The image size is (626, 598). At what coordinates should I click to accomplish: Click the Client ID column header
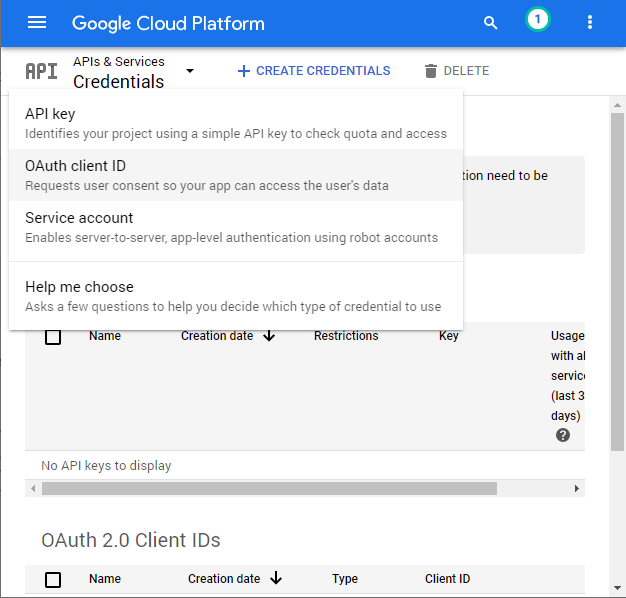pyautogui.click(x=448, y=579)
